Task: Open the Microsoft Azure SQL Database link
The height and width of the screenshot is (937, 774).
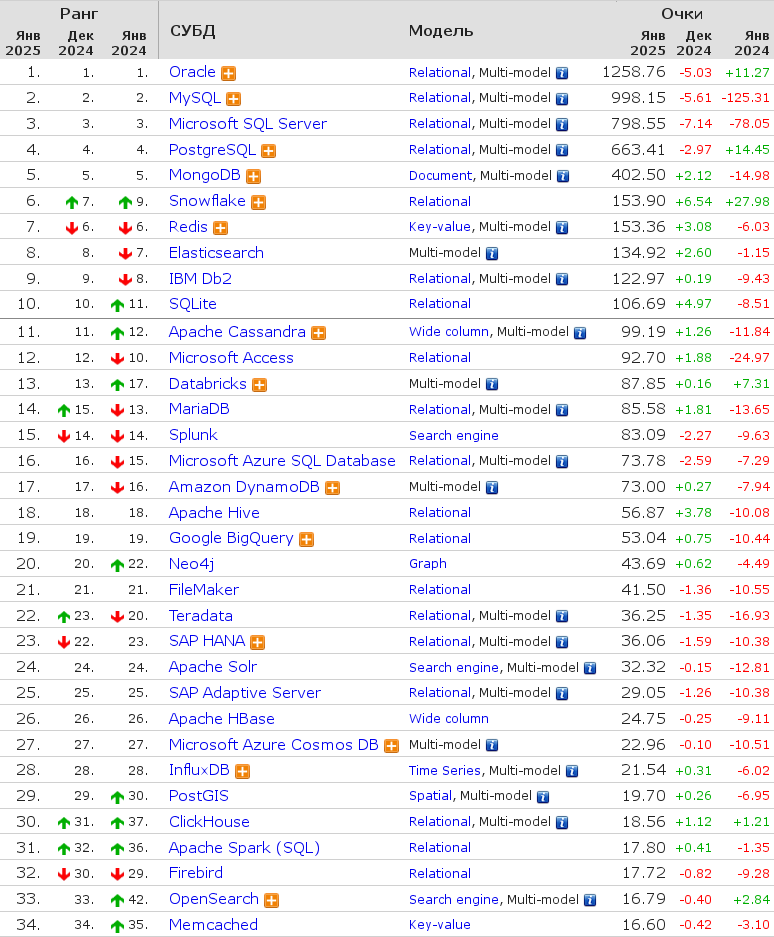Action: tap(282, 461)
